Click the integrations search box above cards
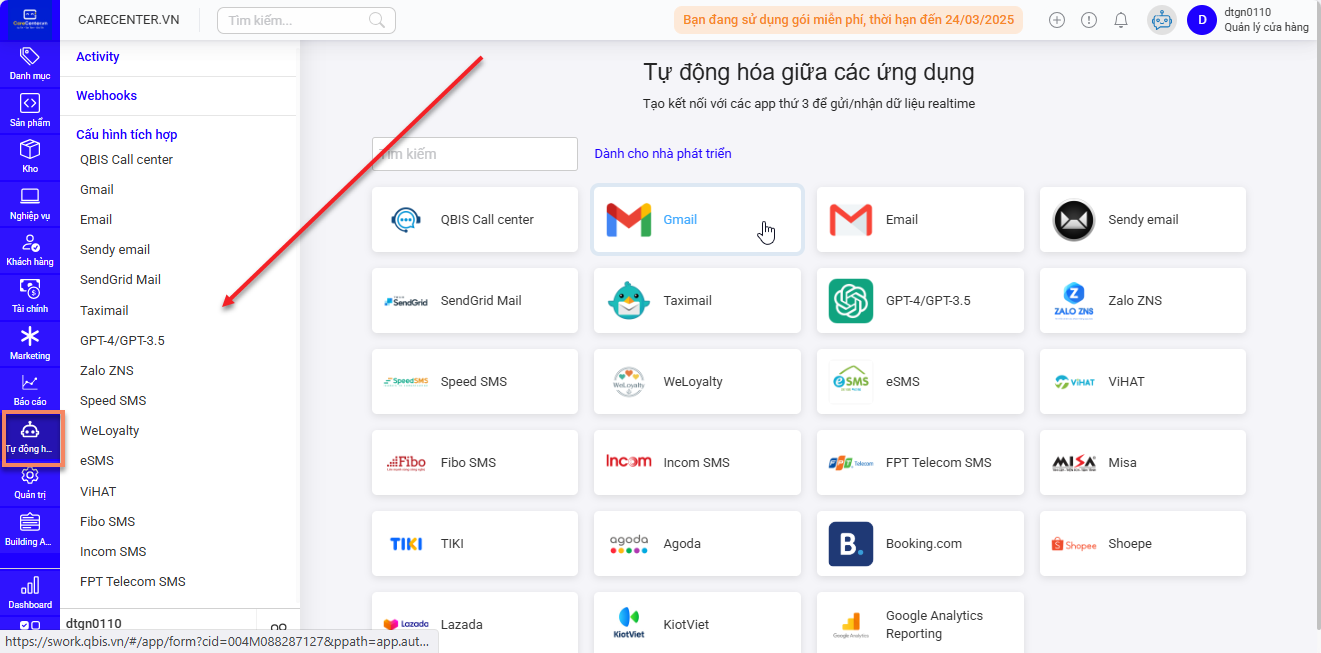Viewport: 1321px width, 653px height. tap(475, 154)
